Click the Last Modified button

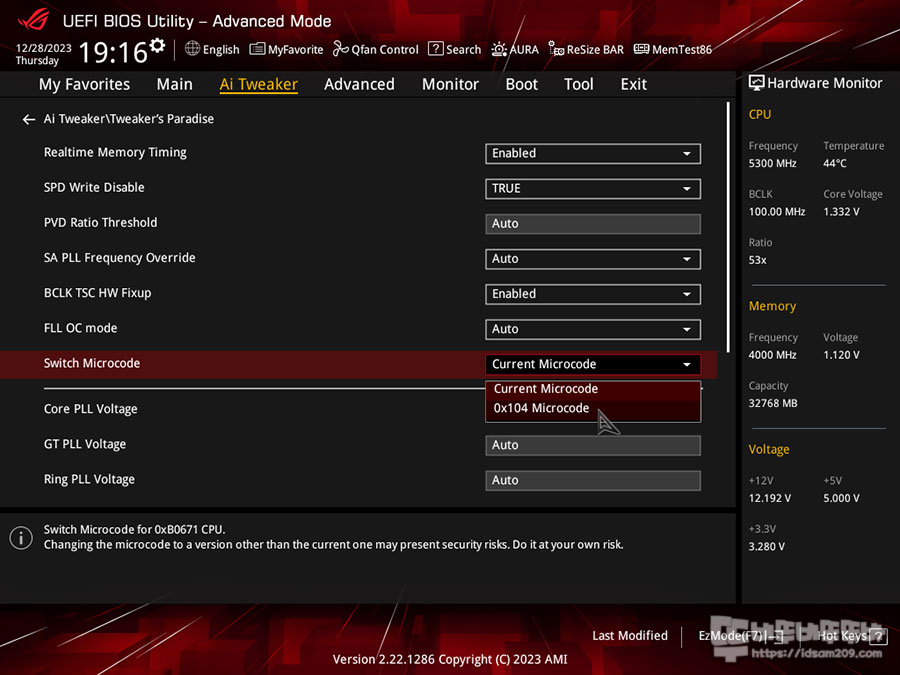(x=630, y=635)
